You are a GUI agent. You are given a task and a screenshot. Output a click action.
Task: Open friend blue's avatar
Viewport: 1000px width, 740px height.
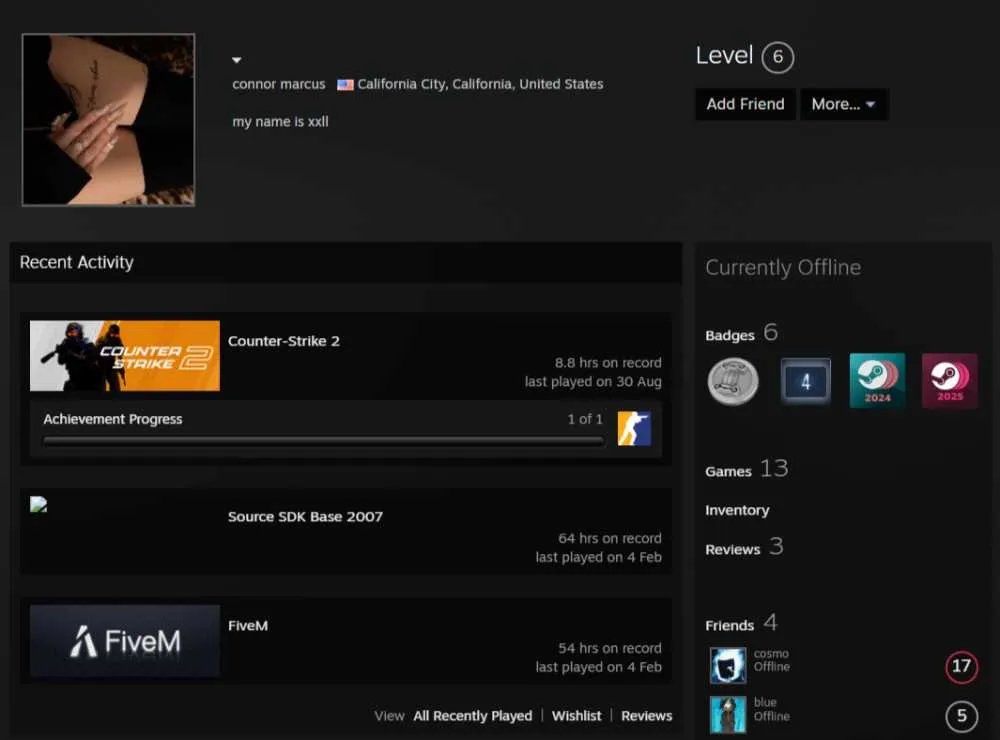click(728, 714)
